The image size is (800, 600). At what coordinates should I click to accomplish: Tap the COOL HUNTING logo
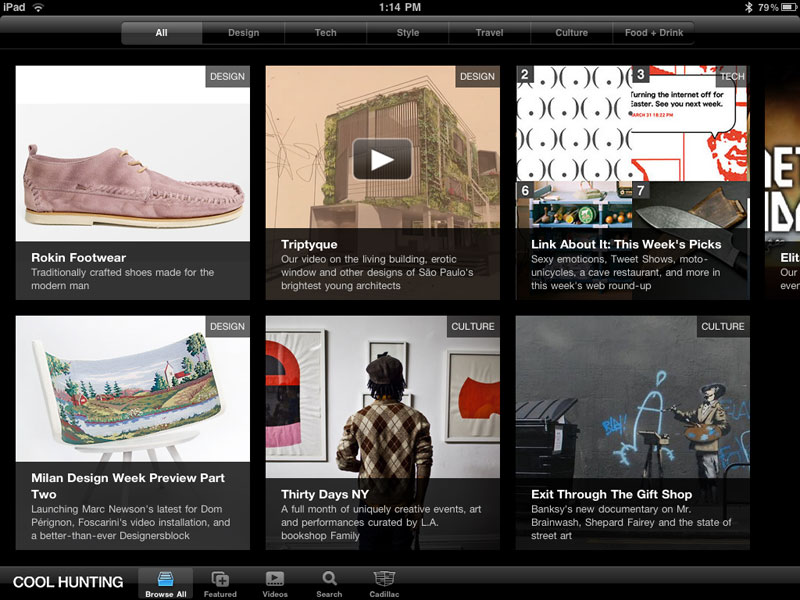click(x=68, y=582)
